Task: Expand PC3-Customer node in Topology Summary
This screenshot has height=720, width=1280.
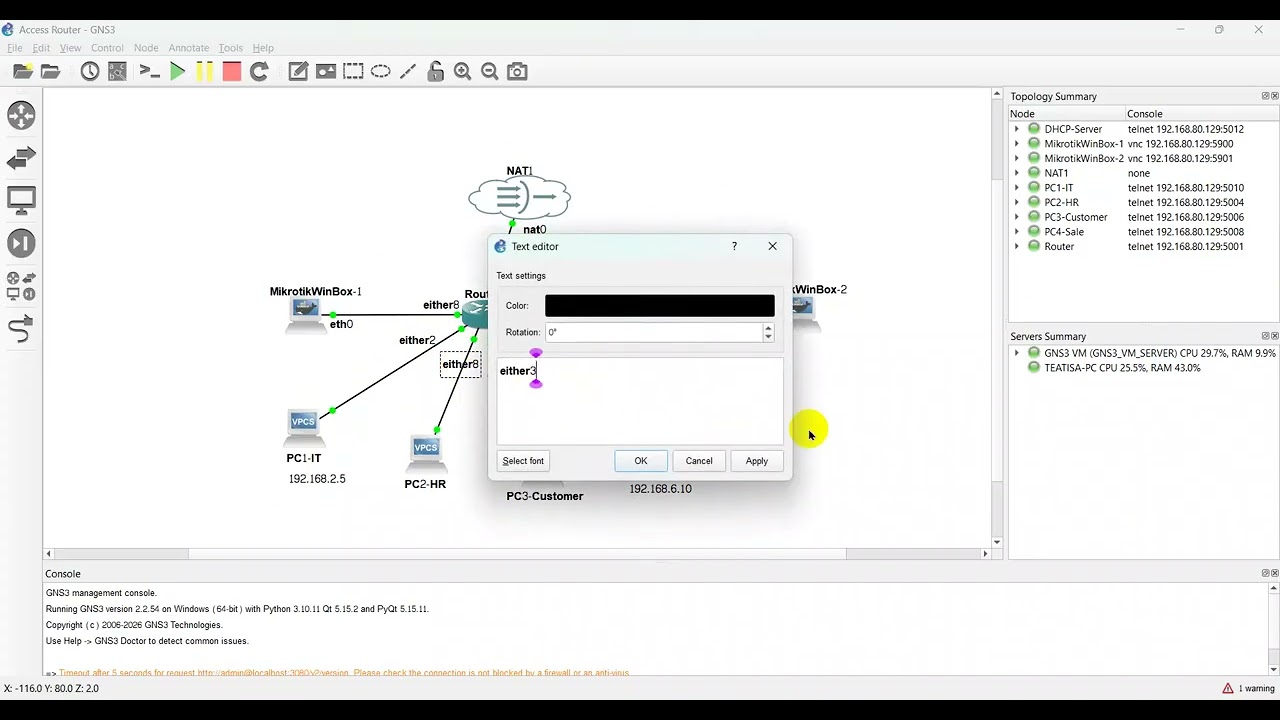Action: point(1017,217)
